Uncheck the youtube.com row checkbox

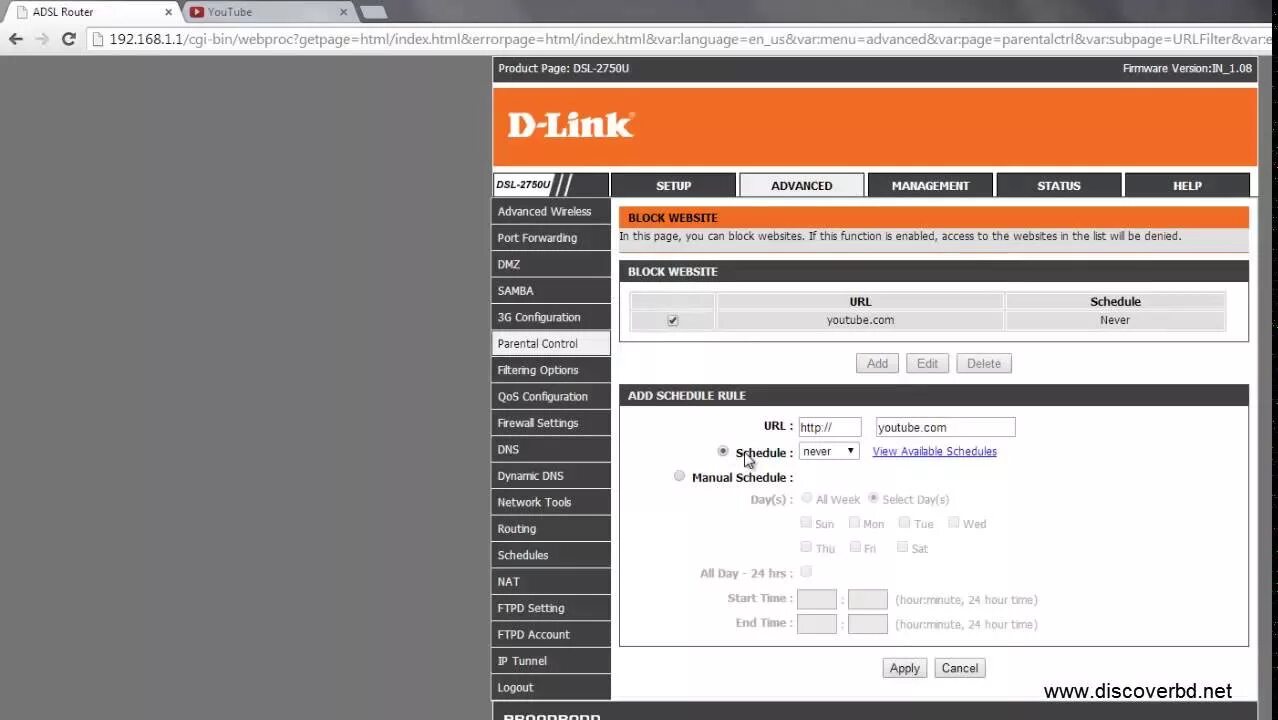pyautogui.click(x=672, y=320)
